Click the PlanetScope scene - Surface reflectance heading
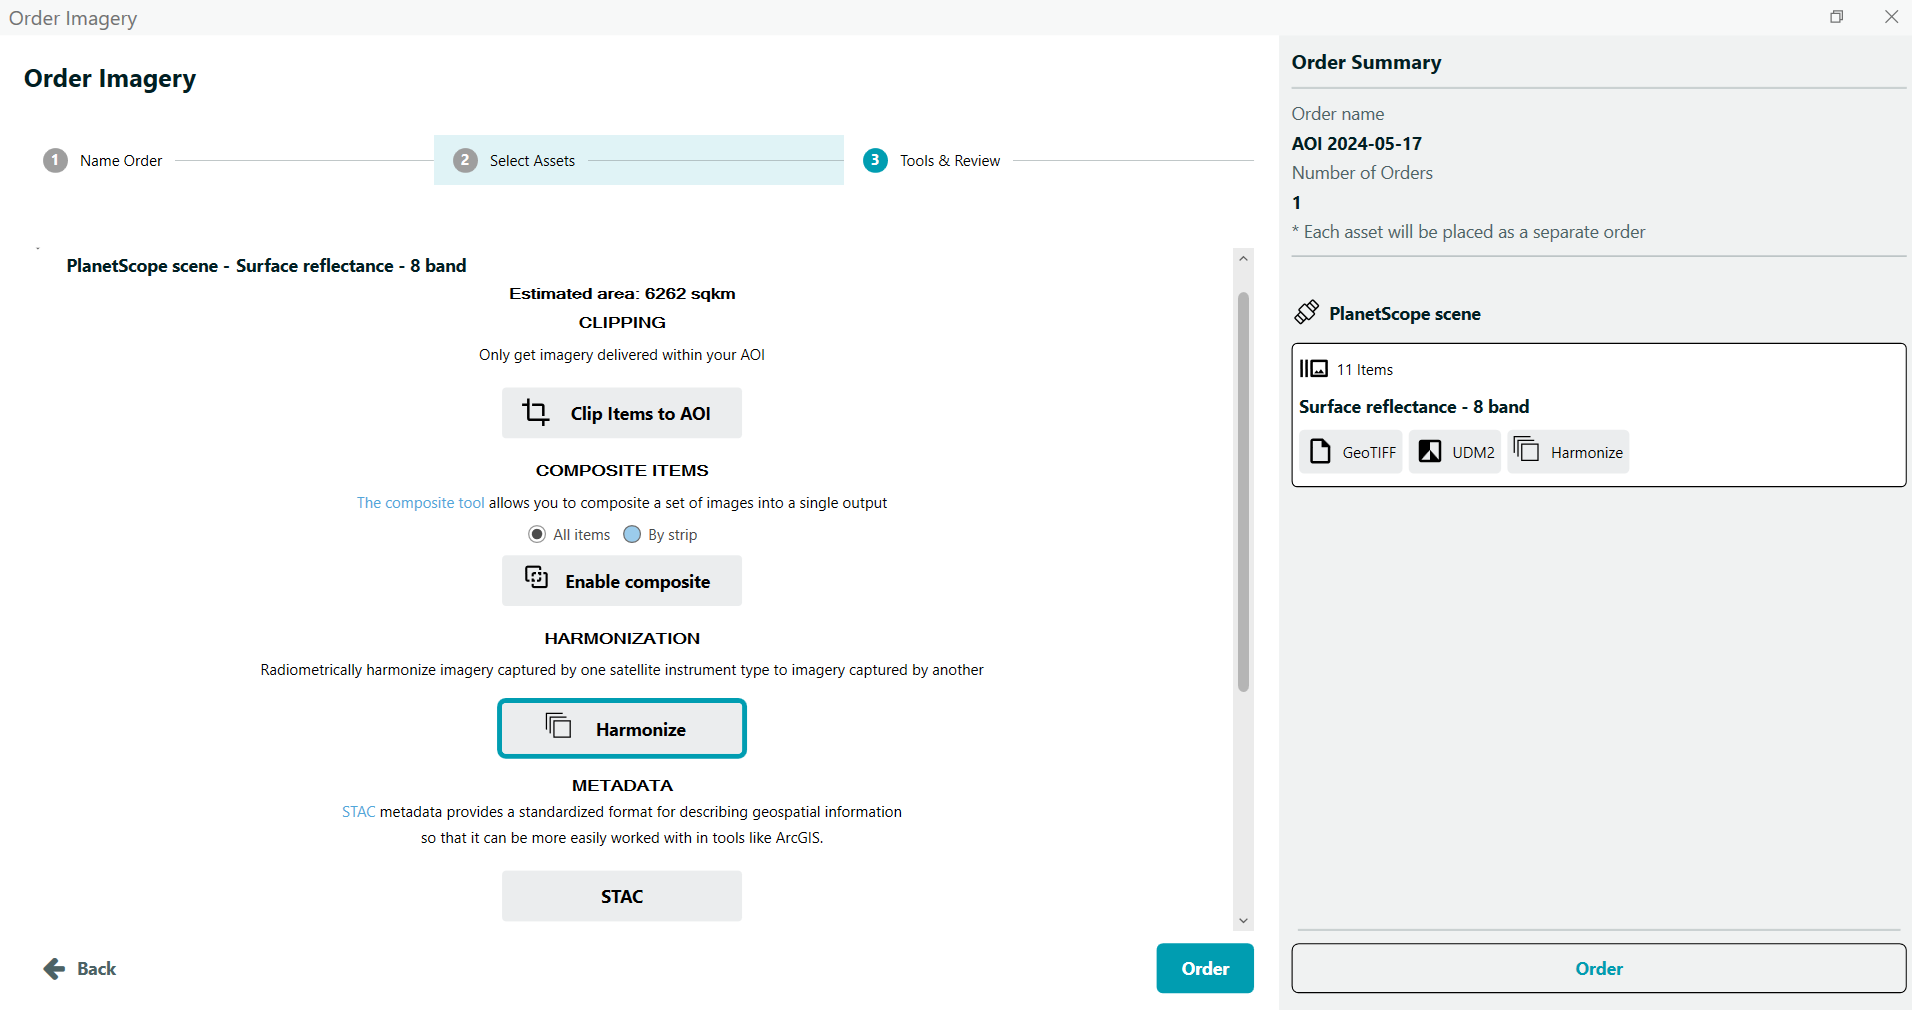The width and height of the screenshot is (1912, 1010). coord(266,265)
